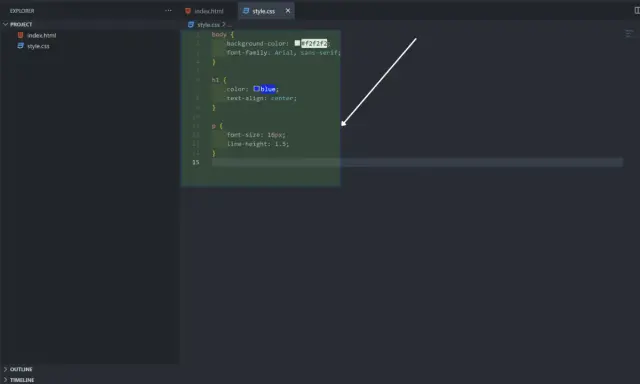Click the 'font-family: Arial, sans-serif;' line
The height and width of the screenshot is (384, 640).
tap(284, 53)
